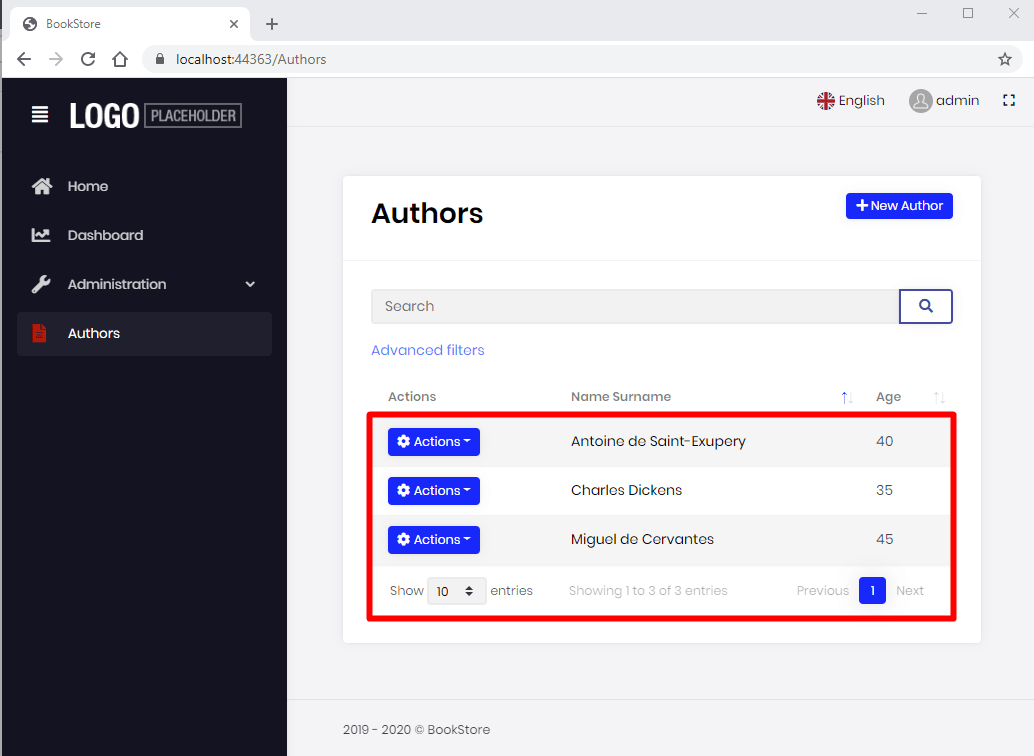Close the BookStore browser tab
The width and height of the screenshot is (1034, 756).
tap(233, 24)
